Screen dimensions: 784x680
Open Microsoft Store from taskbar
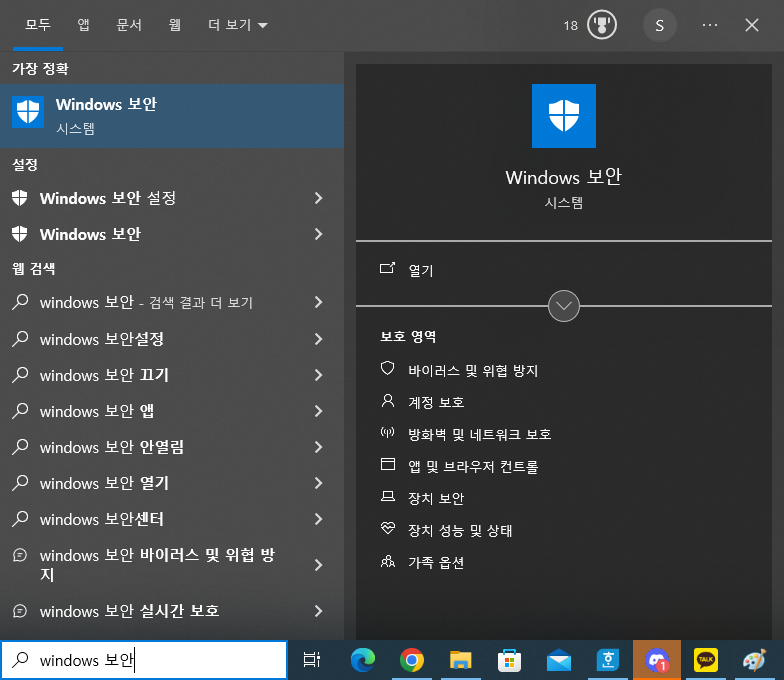point(509,660)
